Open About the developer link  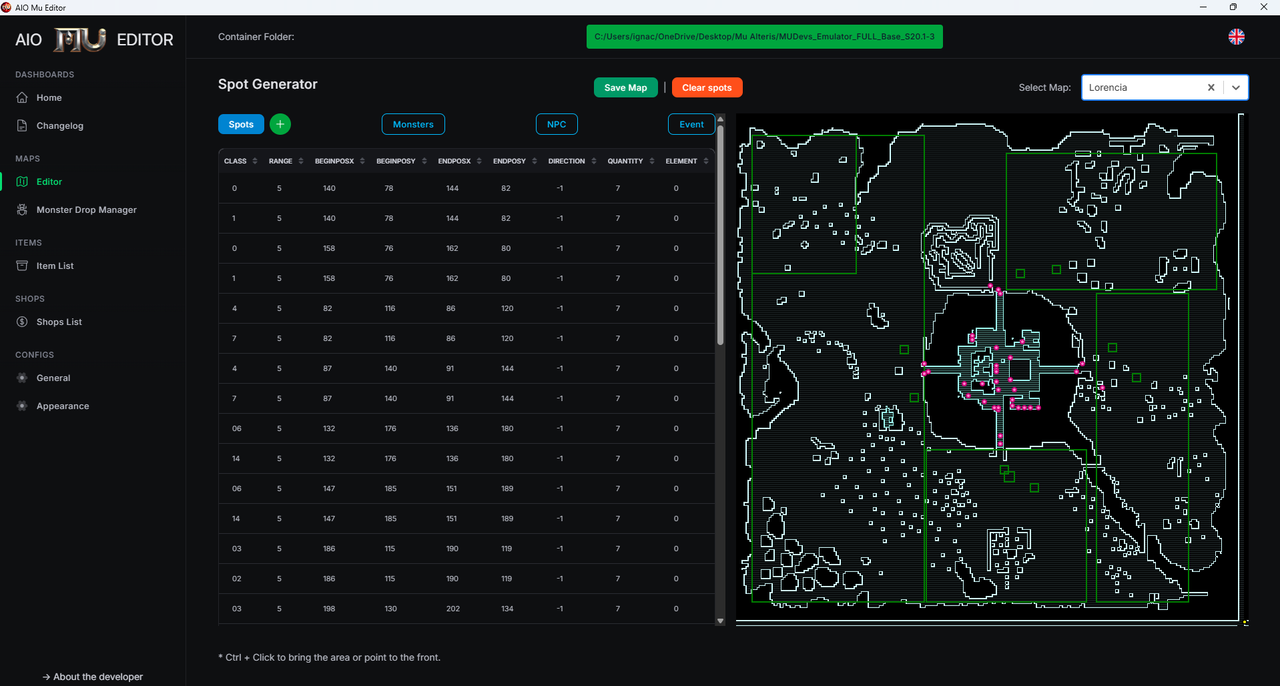pyautogui.click(x=92, y=677)
